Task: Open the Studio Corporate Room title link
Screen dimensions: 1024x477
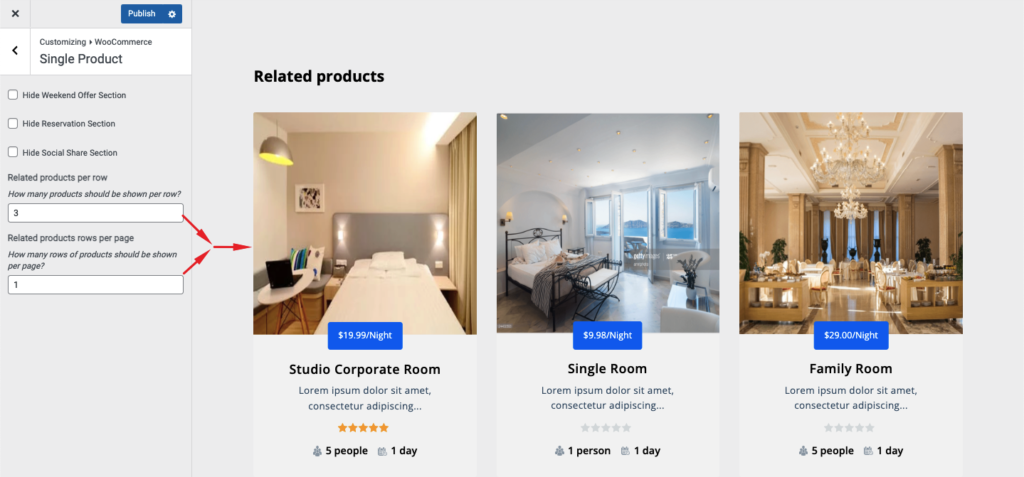Action: [364, 369]
